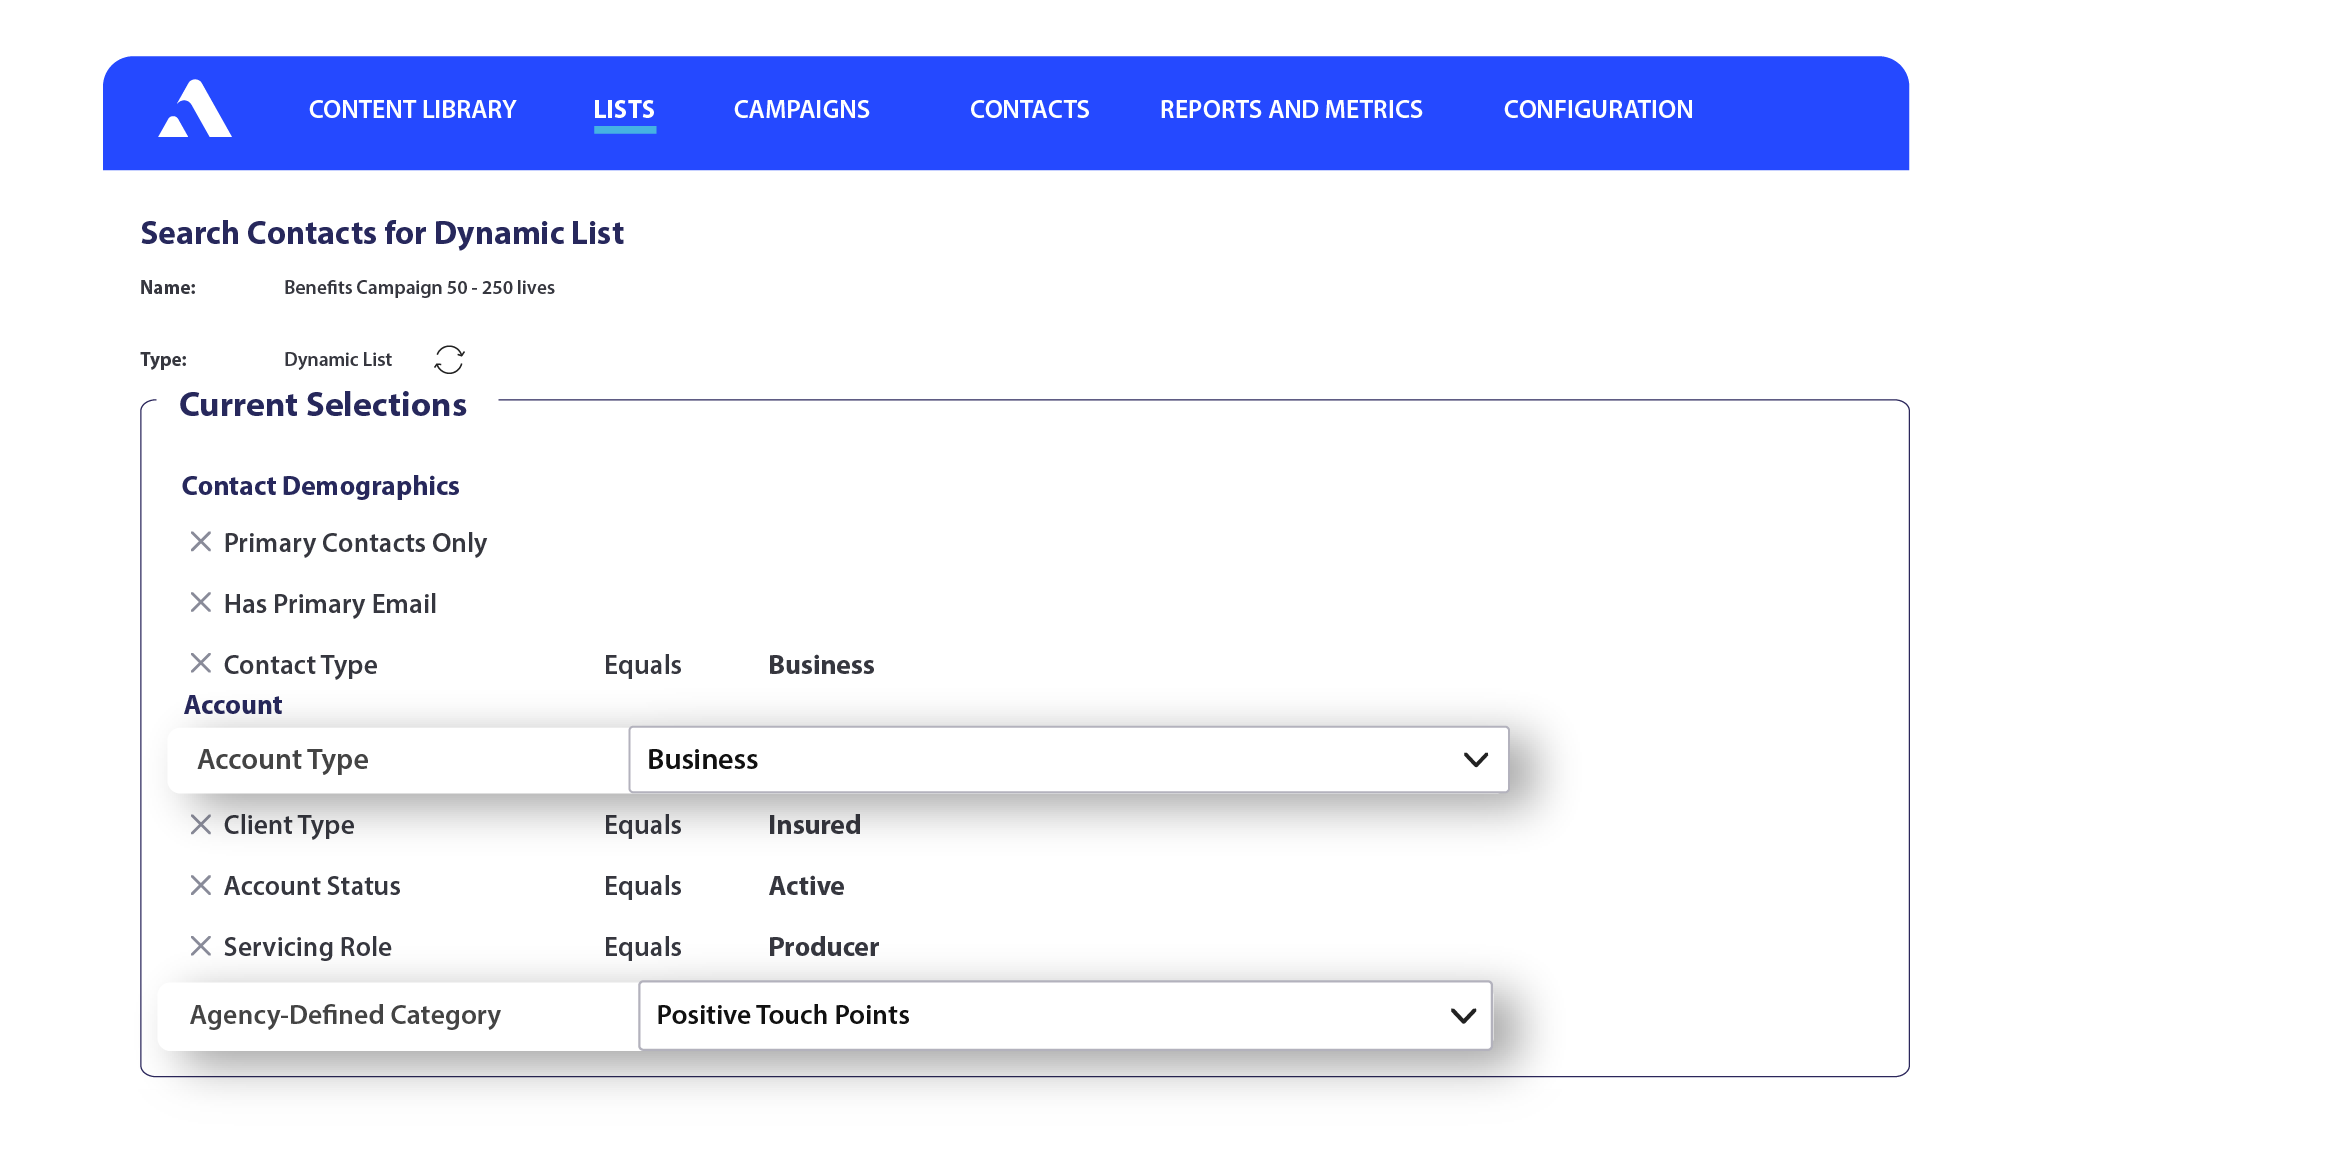Open the Contacts tab
Viewport: 2336px width, 1176px height.
point(1030,110)
